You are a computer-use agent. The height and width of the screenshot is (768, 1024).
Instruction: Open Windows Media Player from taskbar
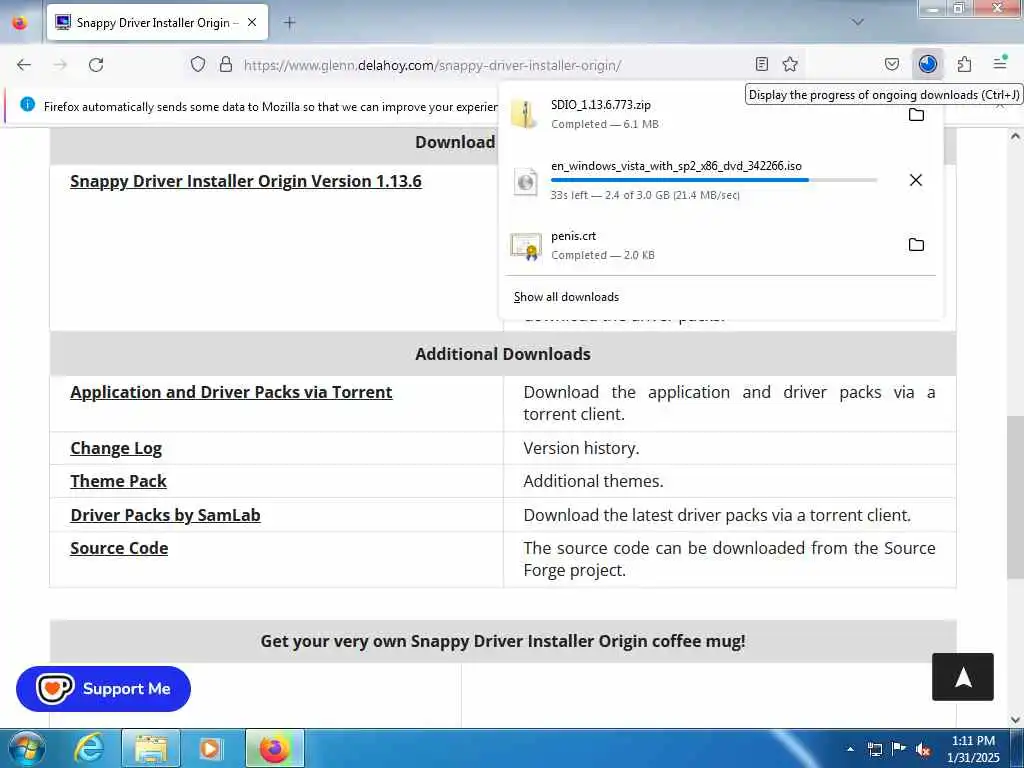(210, 748)
